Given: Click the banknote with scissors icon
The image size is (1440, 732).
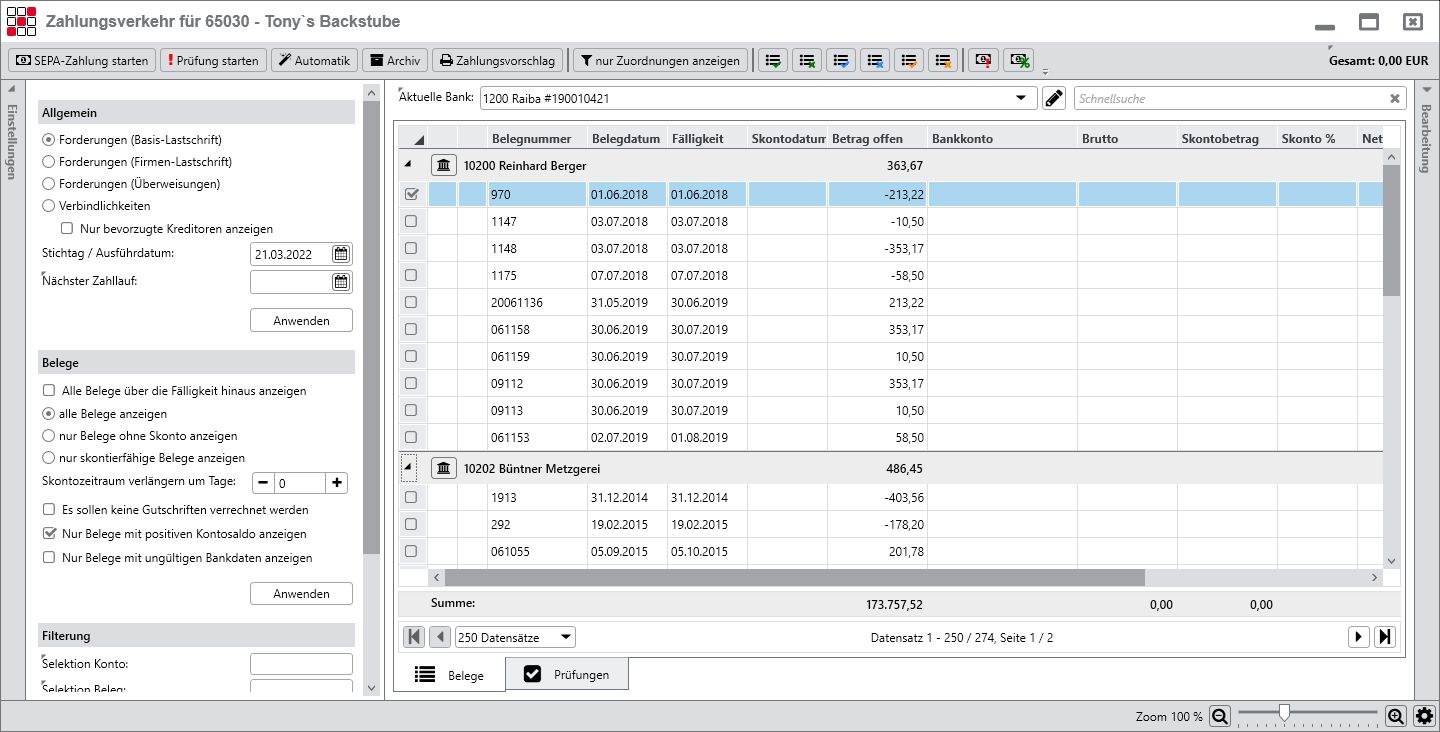Looking at the screenshot, I should coord(1018,60).
